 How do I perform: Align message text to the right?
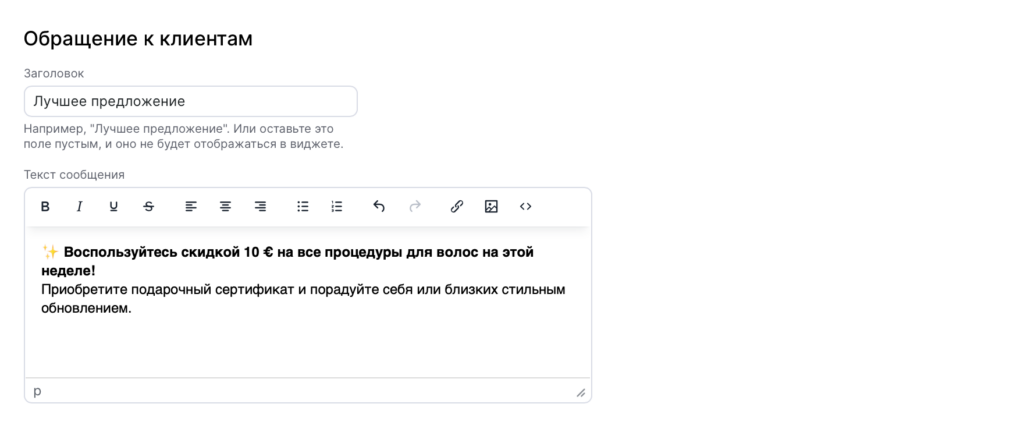[x=260, y=207]
